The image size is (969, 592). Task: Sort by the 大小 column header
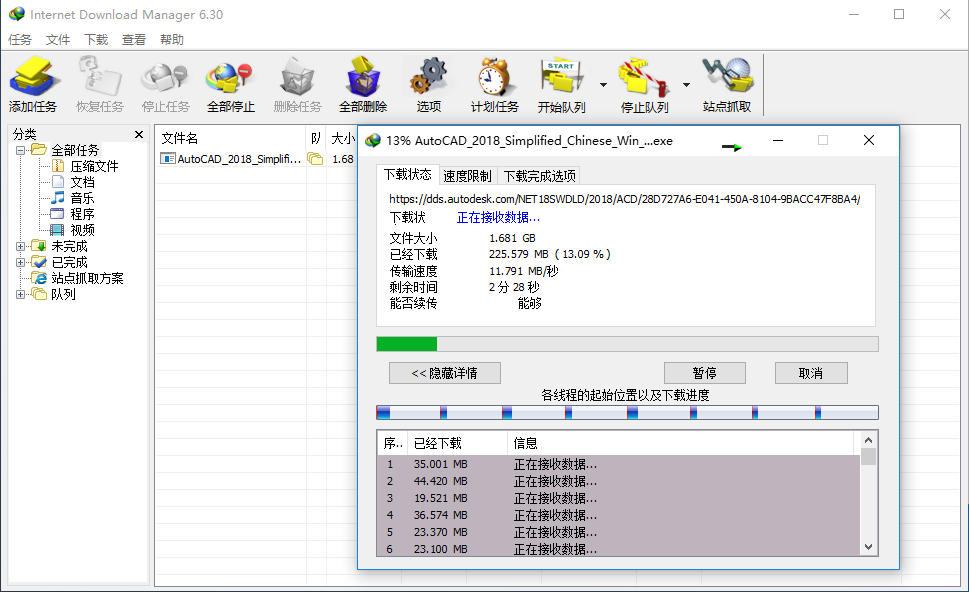pyautogui.click(x=342, y=138)
